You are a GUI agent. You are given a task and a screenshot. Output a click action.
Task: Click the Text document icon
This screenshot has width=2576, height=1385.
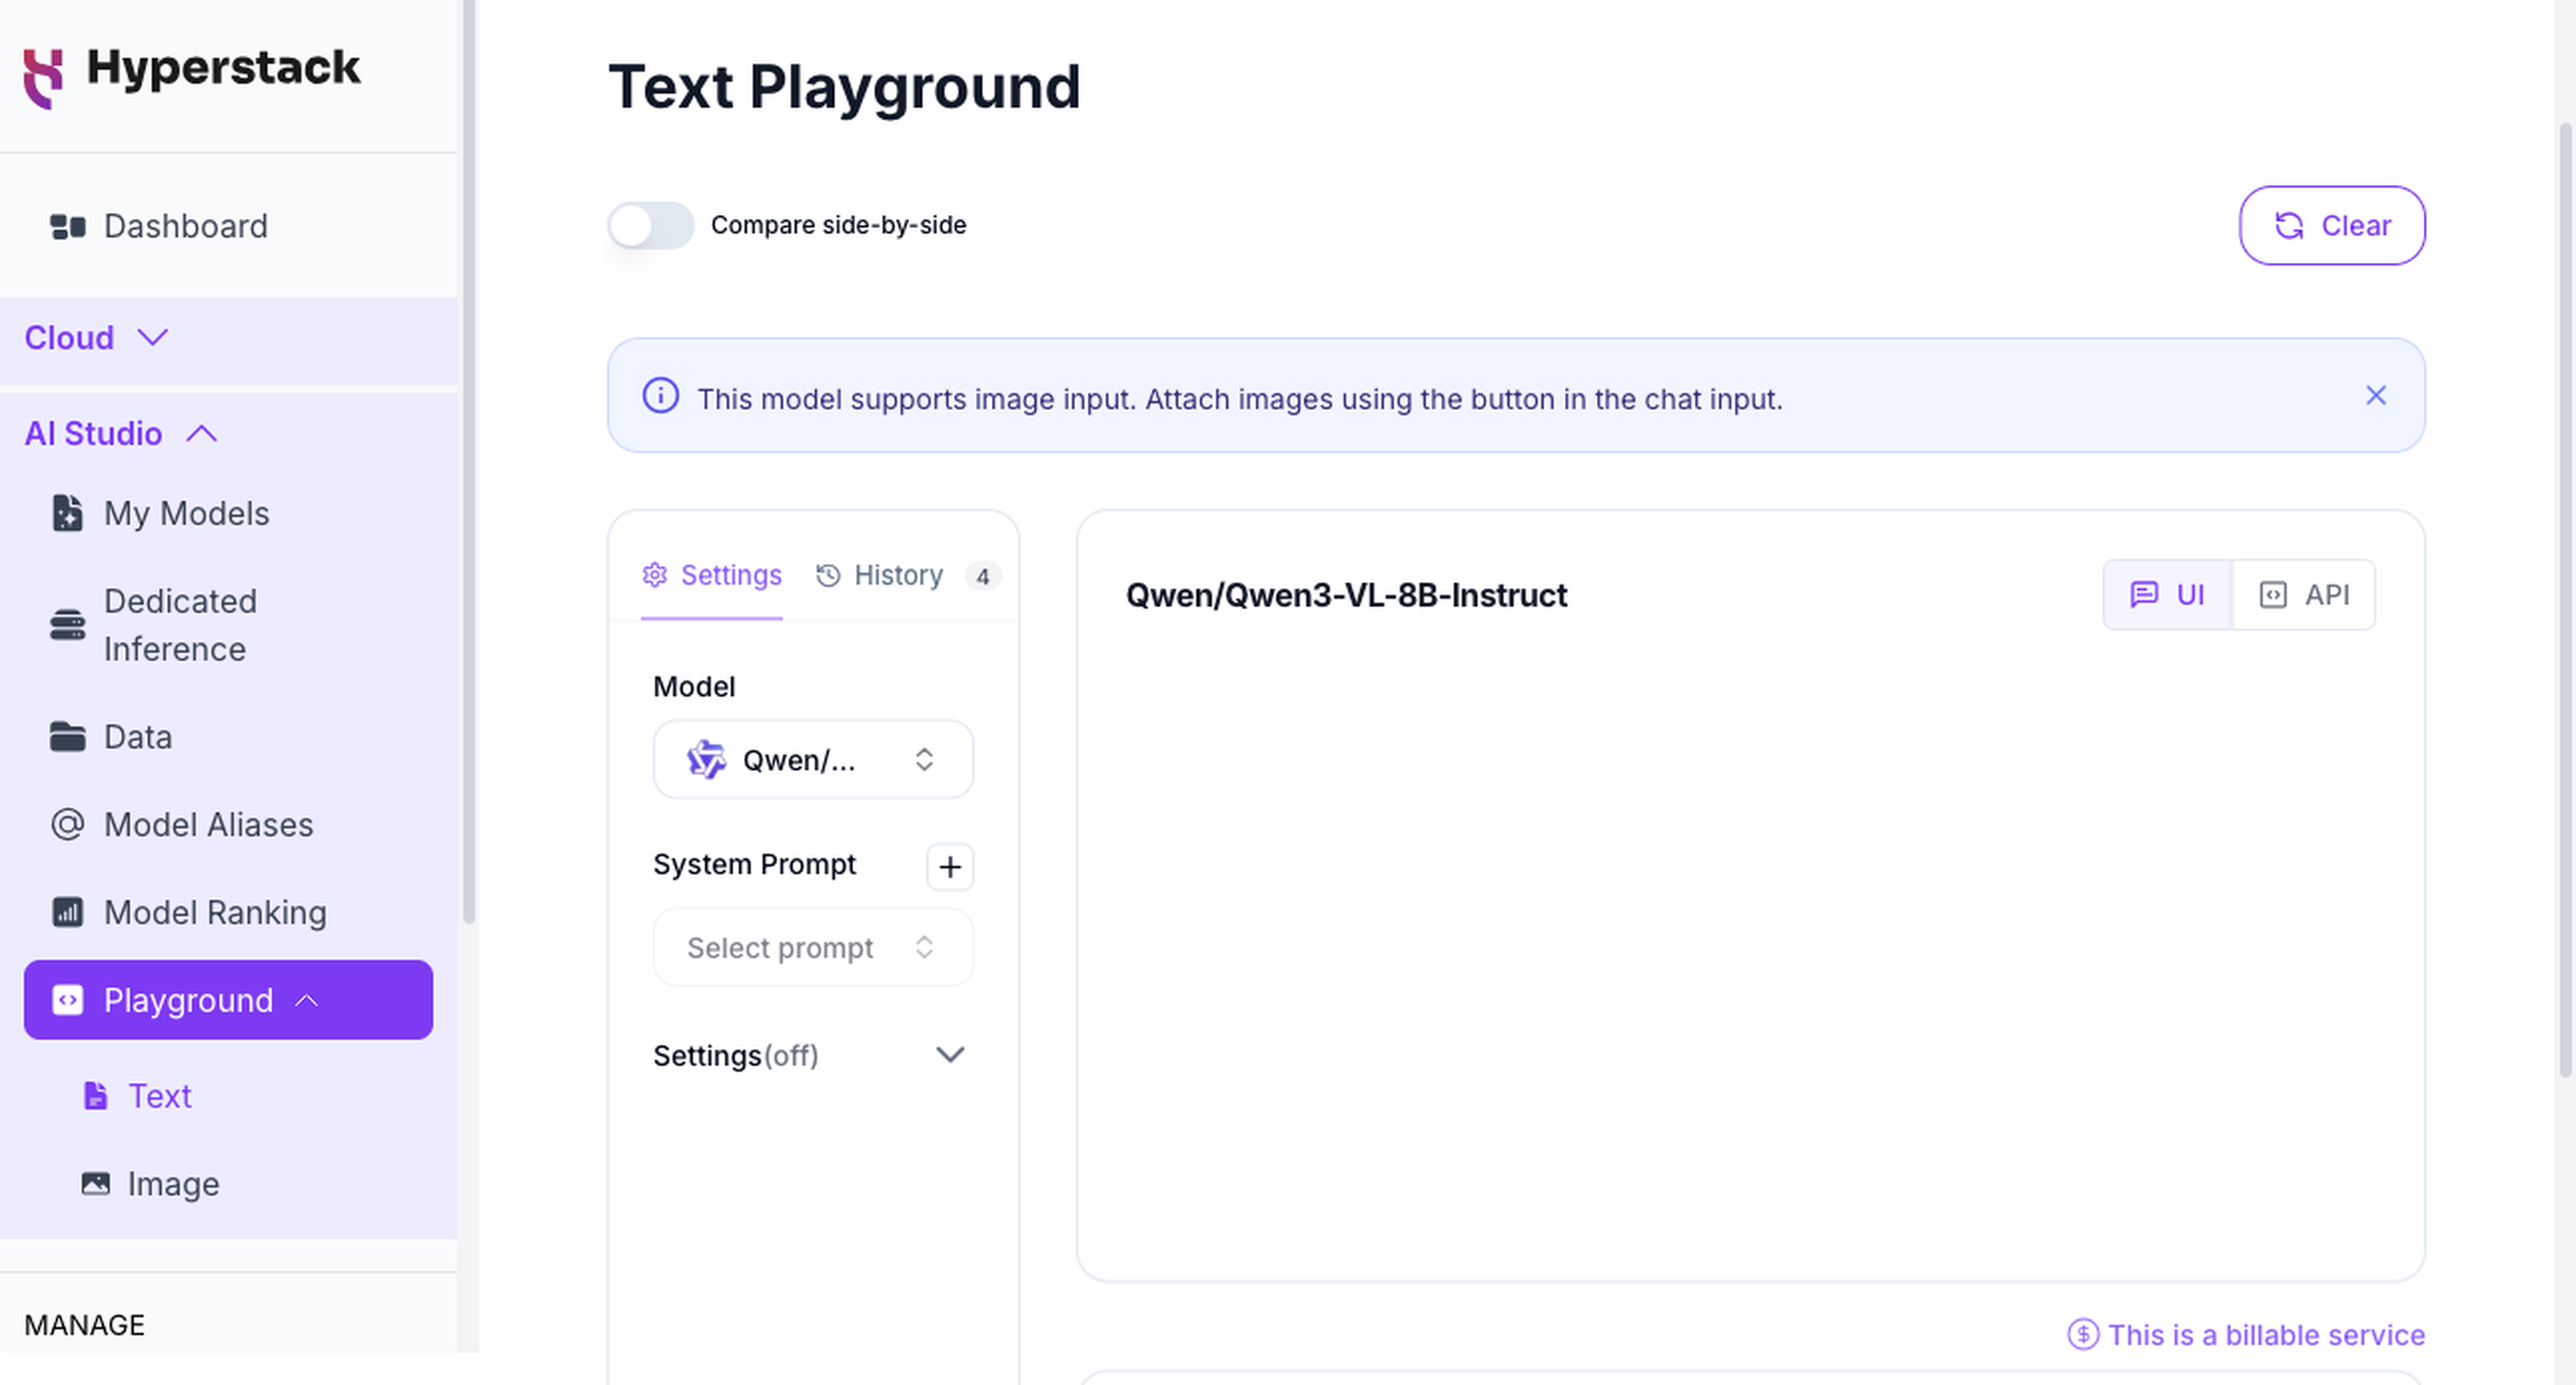pos(95,1096)
